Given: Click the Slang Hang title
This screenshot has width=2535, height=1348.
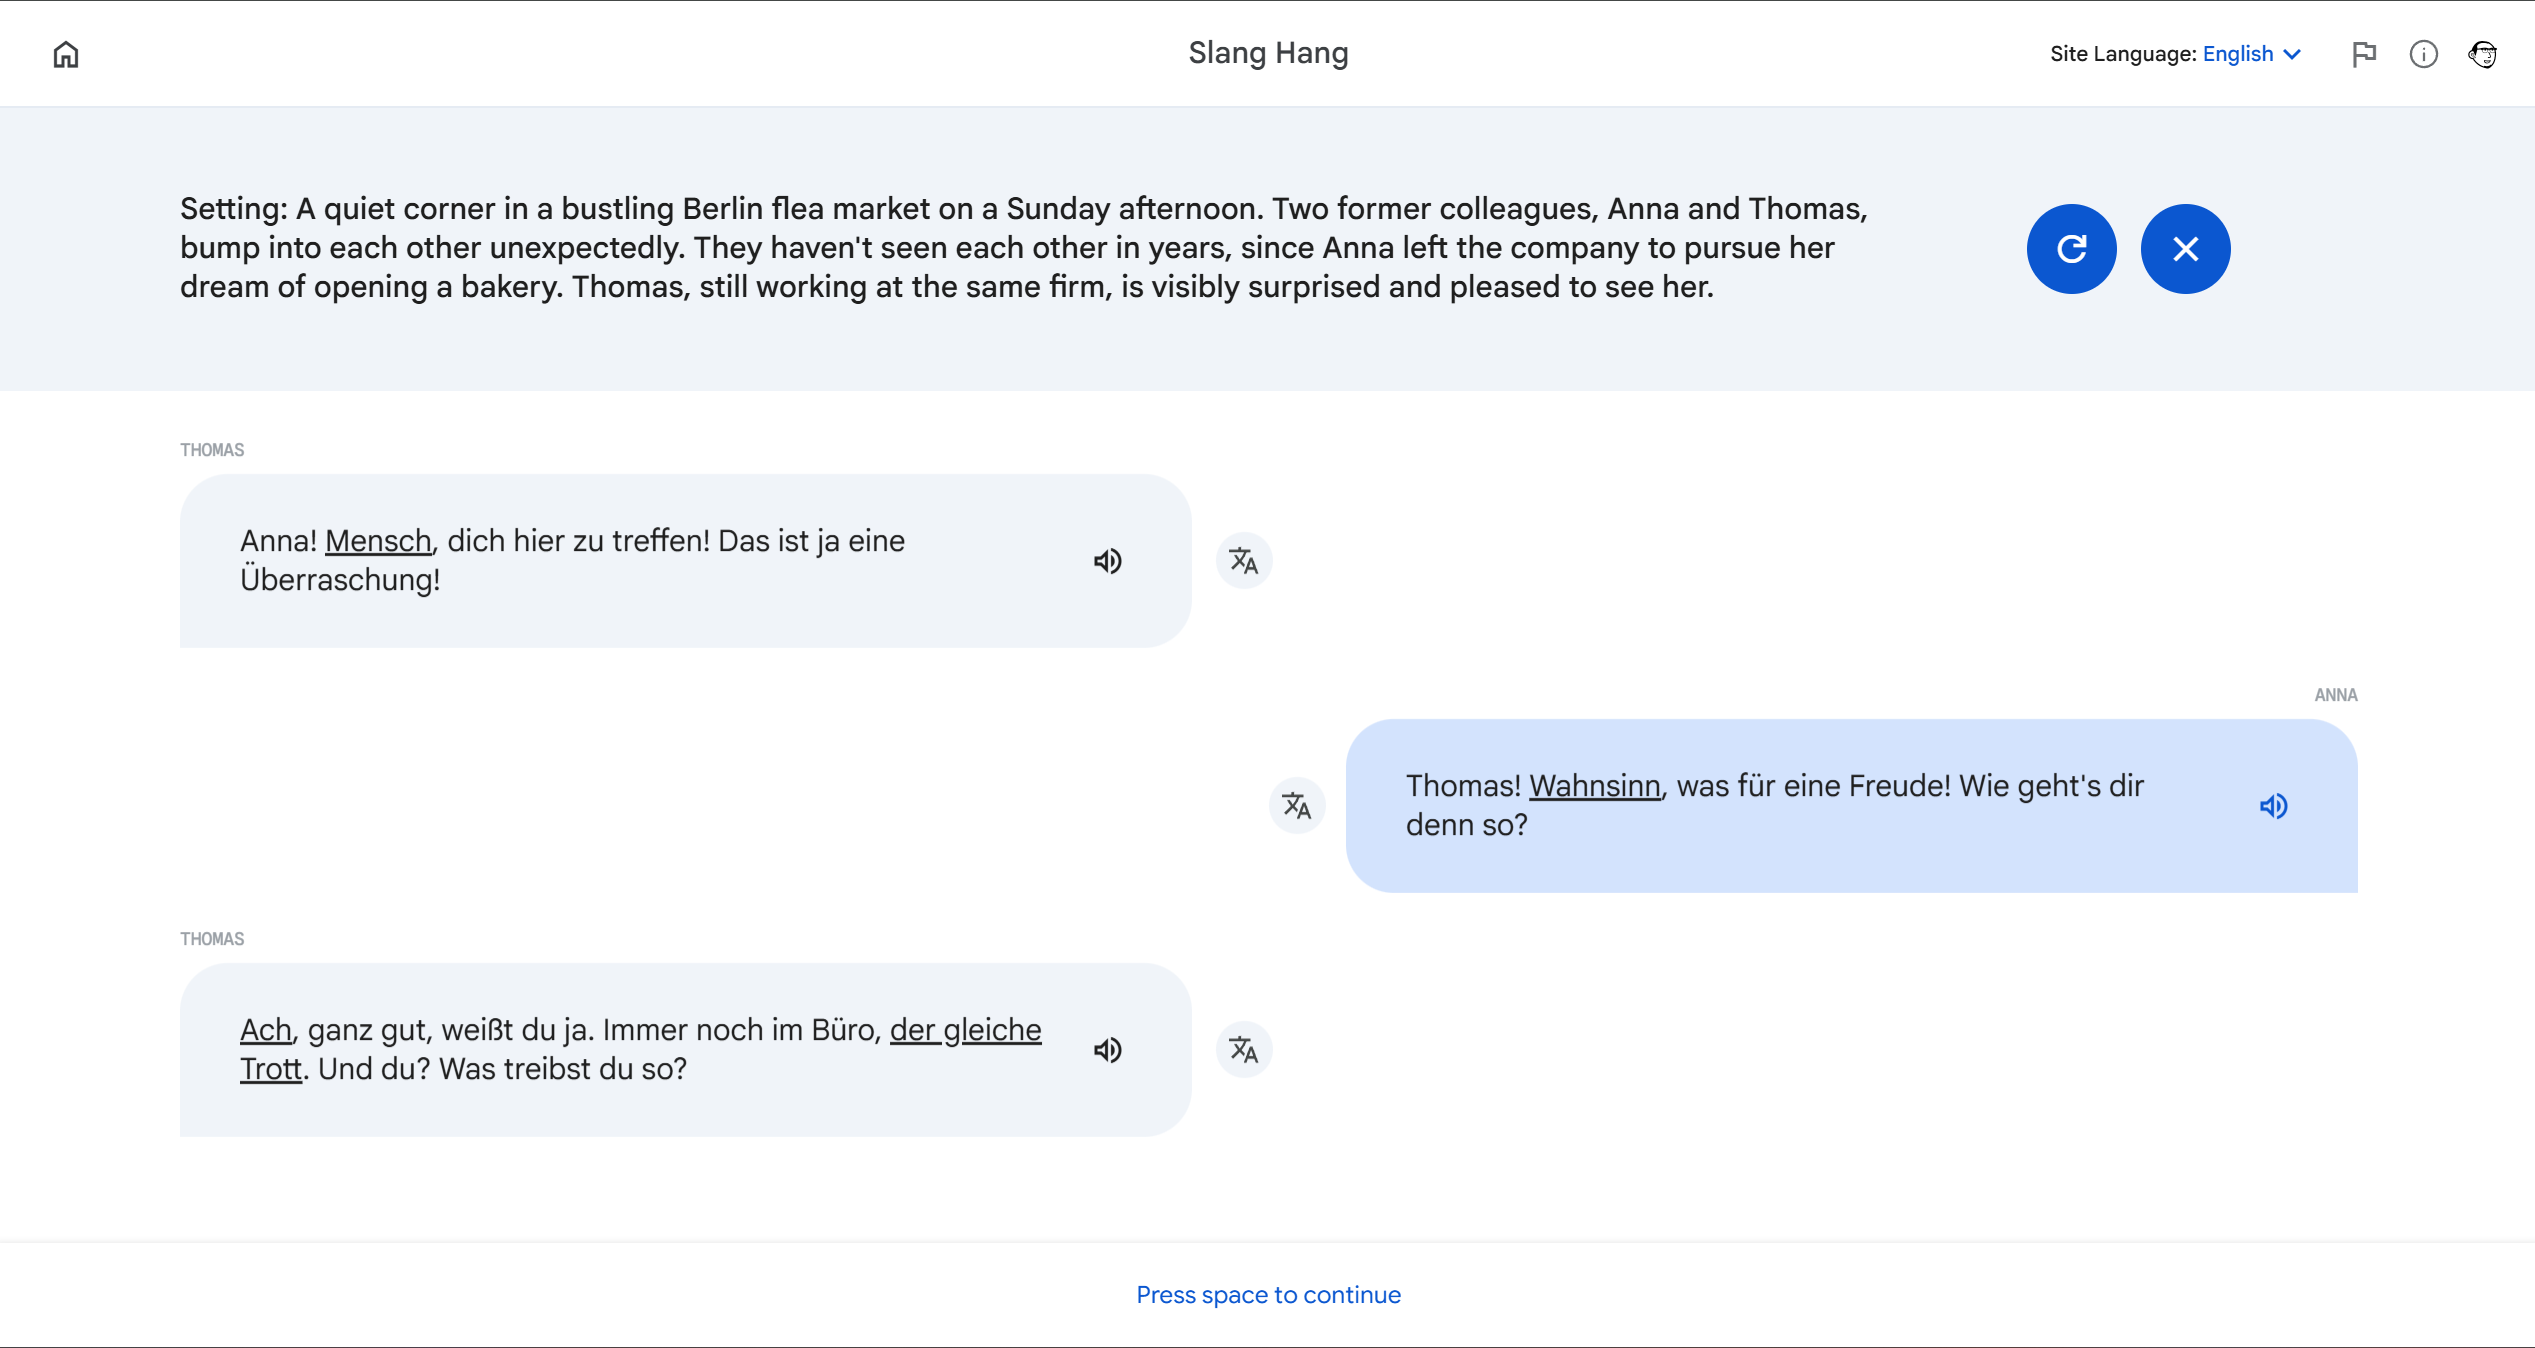Looking at the screenshot, I should (x=1268, y=53).
